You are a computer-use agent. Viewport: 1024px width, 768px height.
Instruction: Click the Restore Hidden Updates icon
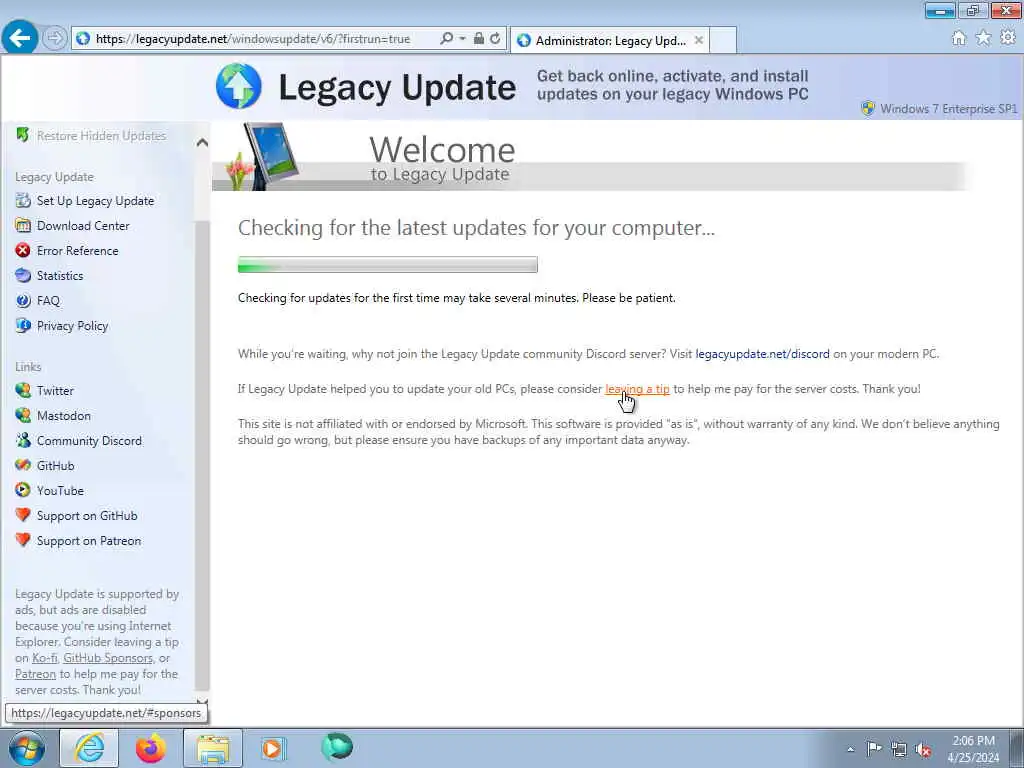[x=23, y=135]
